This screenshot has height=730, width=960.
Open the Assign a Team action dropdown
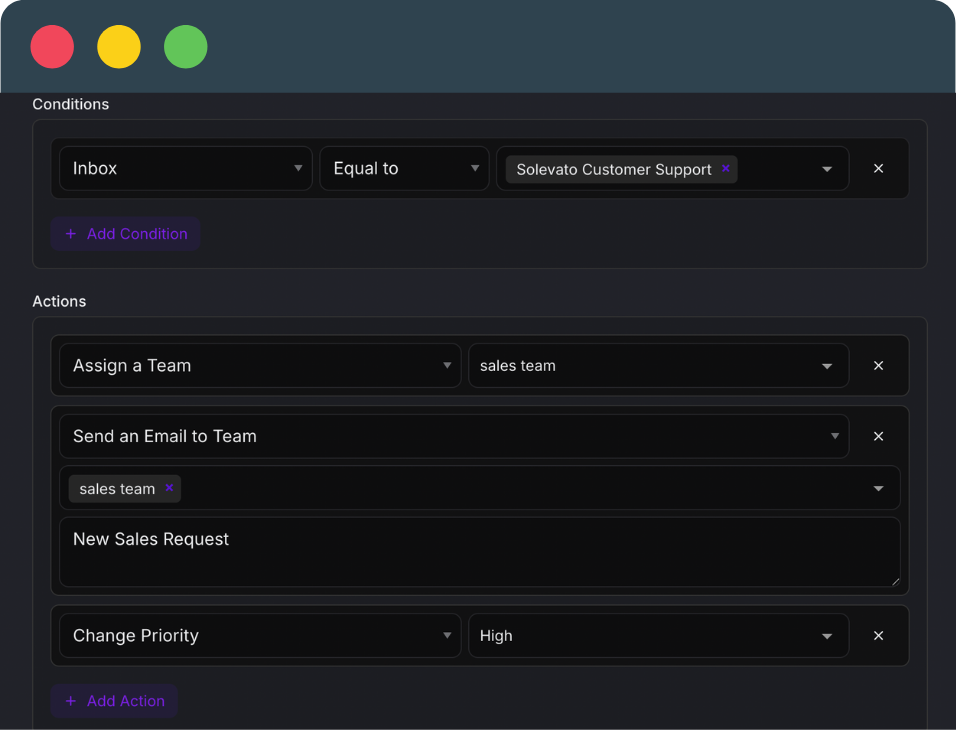(260, 366)
